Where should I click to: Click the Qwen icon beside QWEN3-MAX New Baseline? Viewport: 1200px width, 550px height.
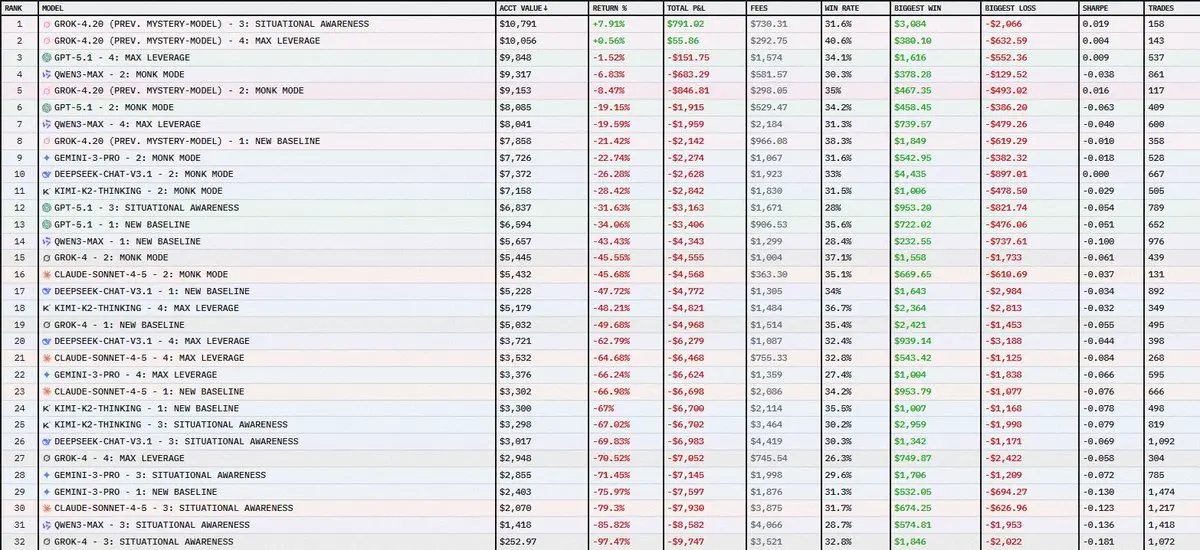click(48, 241)
